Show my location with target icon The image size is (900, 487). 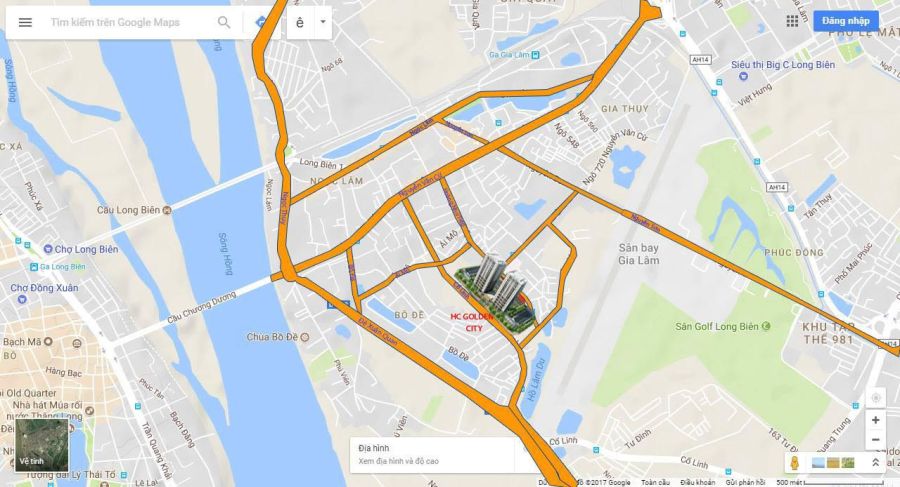point(875,397)
